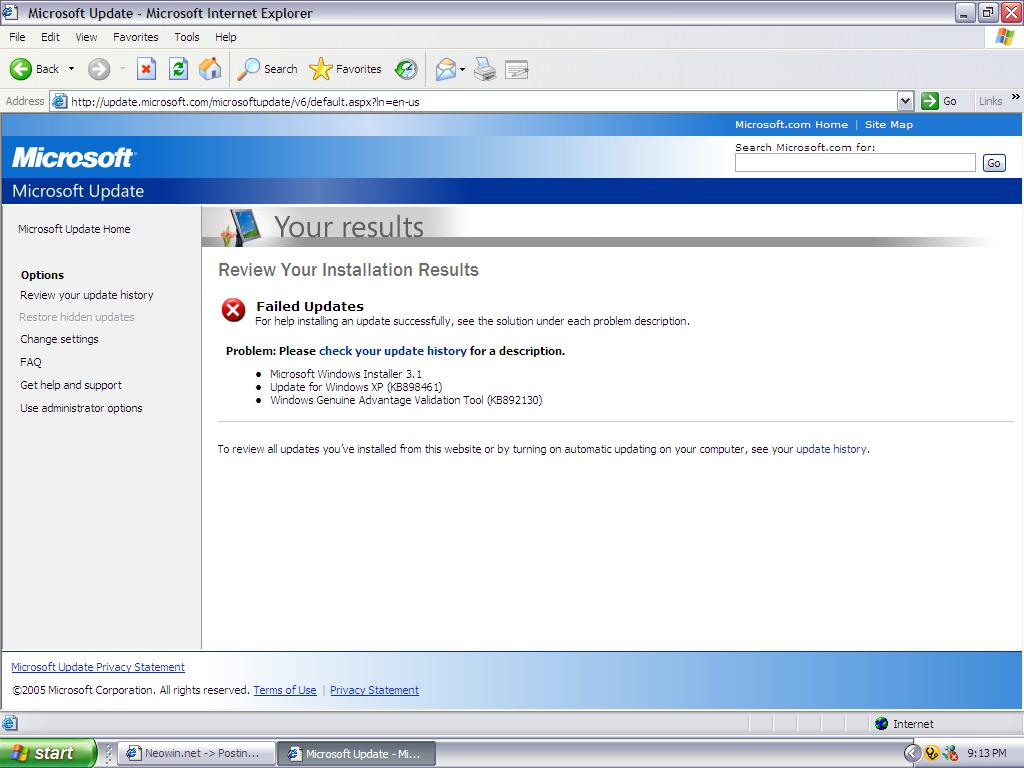Open Change settings option
This screenshot has height=768, width=1024.
click(59, 339)
